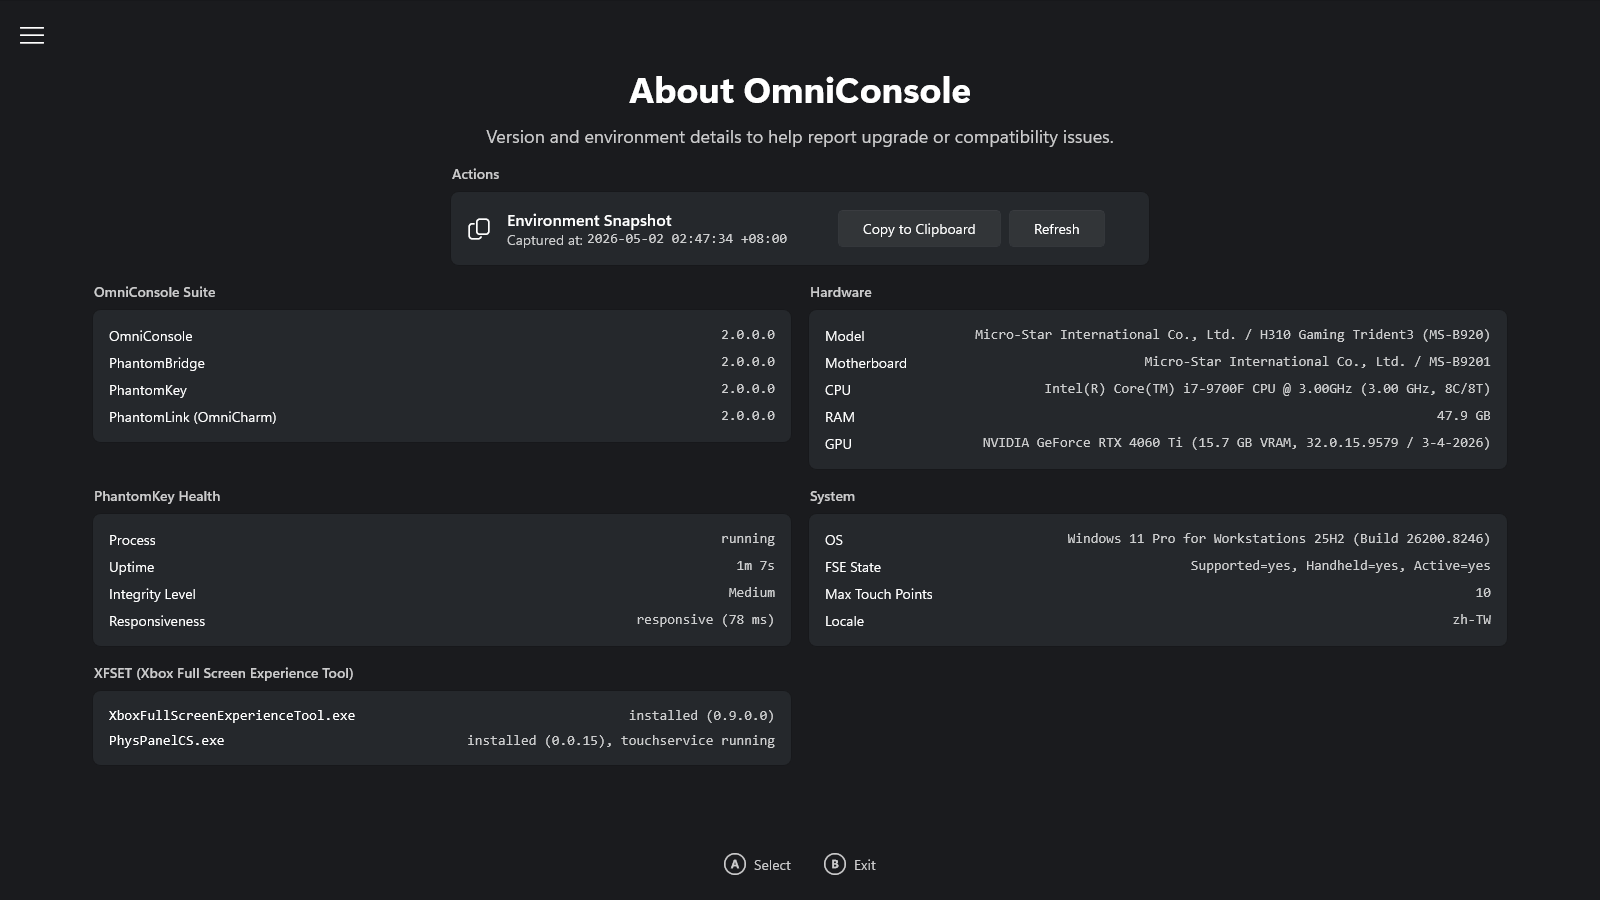Click the CPU value i7-9700F

tap(1267, 389)
